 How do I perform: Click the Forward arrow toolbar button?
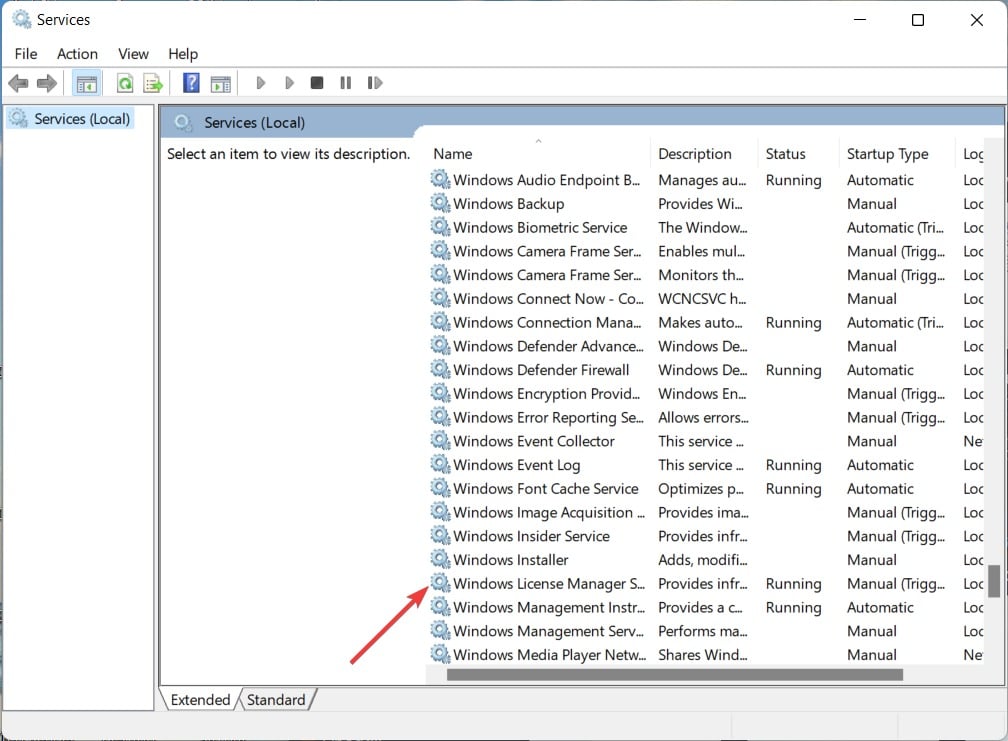tap(46, 83)
